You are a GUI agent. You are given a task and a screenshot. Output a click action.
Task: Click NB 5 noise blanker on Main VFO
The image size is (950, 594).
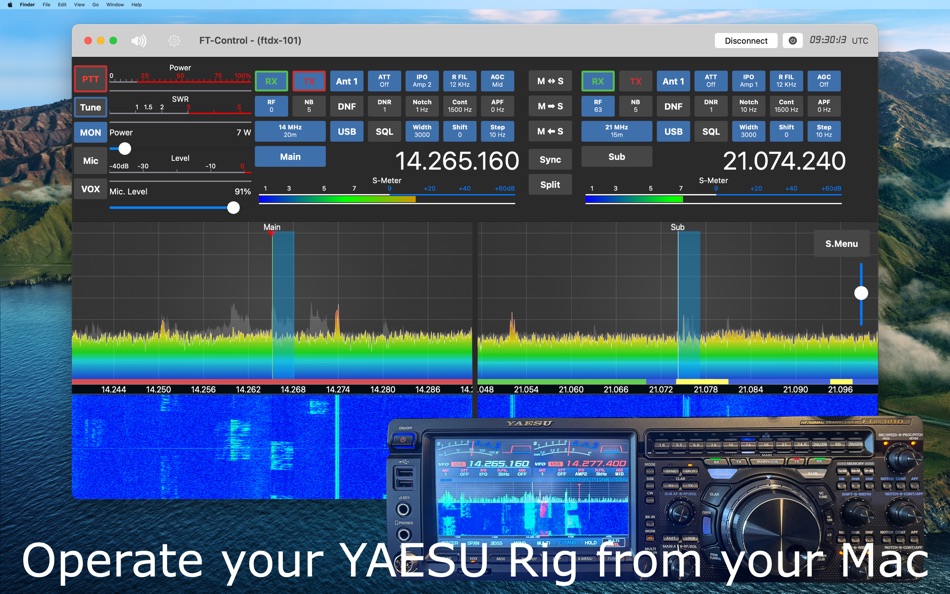(x=309, y=106)
